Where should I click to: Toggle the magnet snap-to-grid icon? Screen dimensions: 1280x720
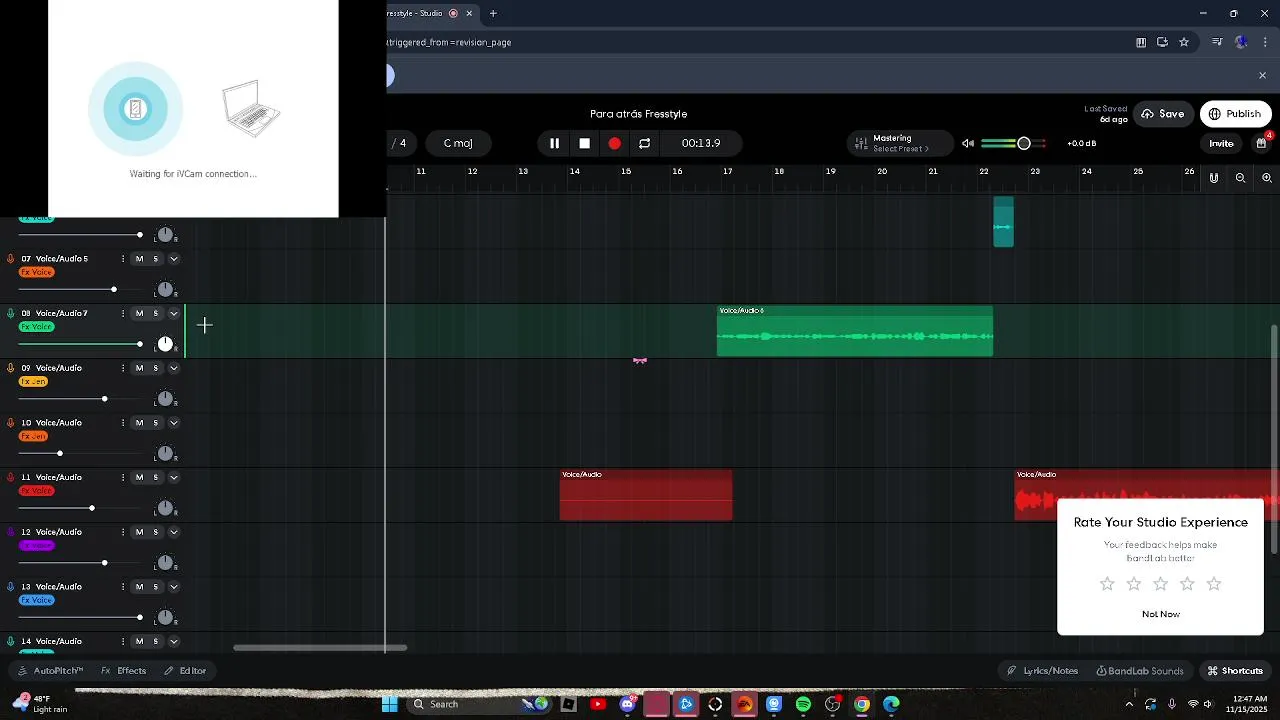click(1214, 178)
